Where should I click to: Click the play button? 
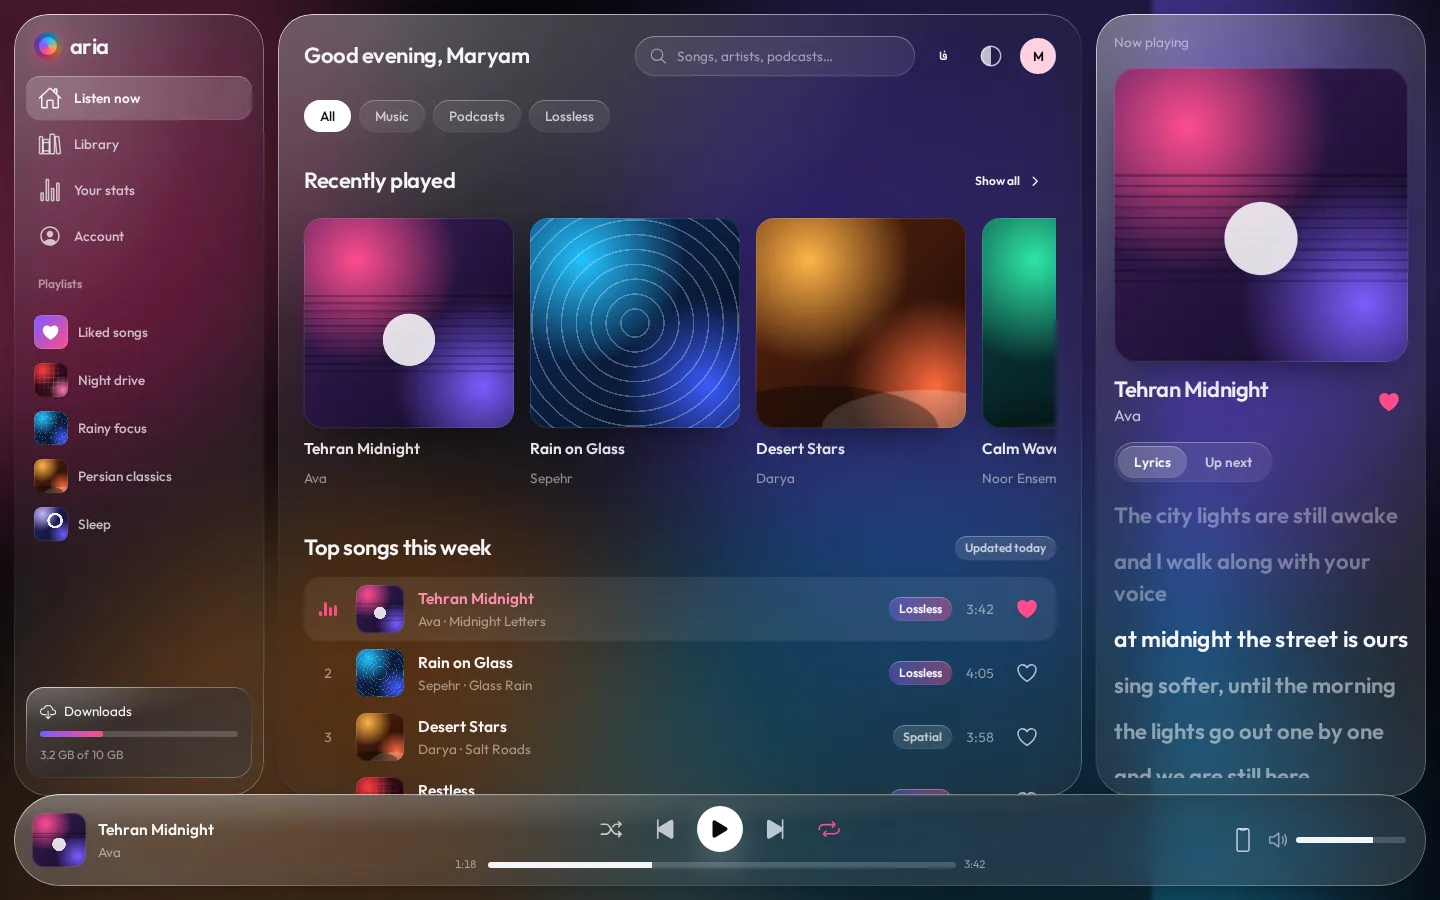point(720,829)
